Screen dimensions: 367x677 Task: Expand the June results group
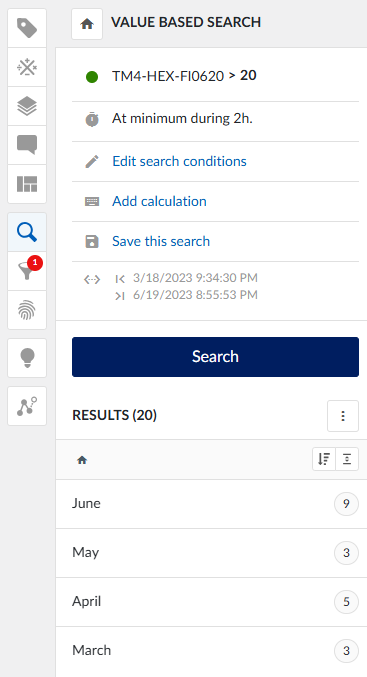pos(212,504)
